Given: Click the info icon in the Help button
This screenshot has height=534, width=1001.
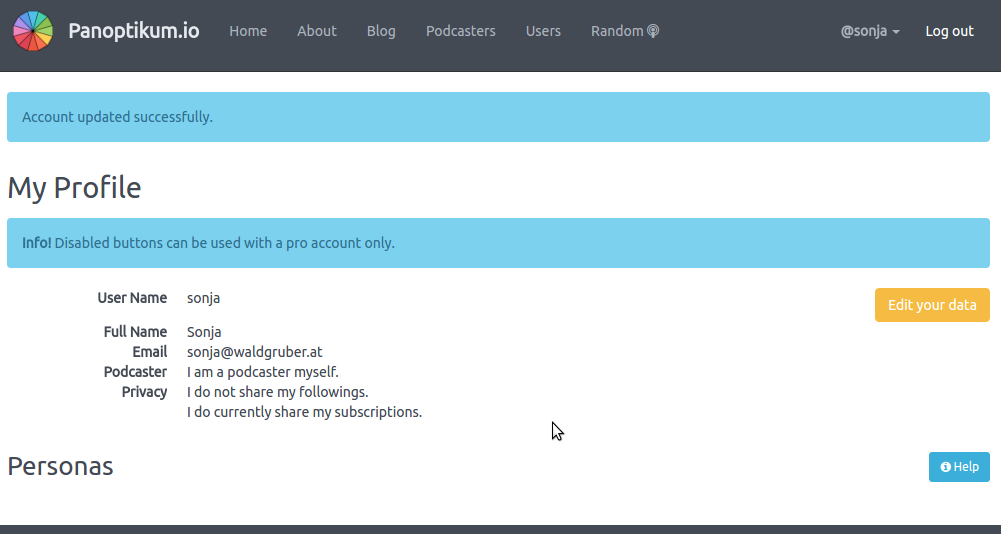Looking at the screenshot, I should pos(945,467).
